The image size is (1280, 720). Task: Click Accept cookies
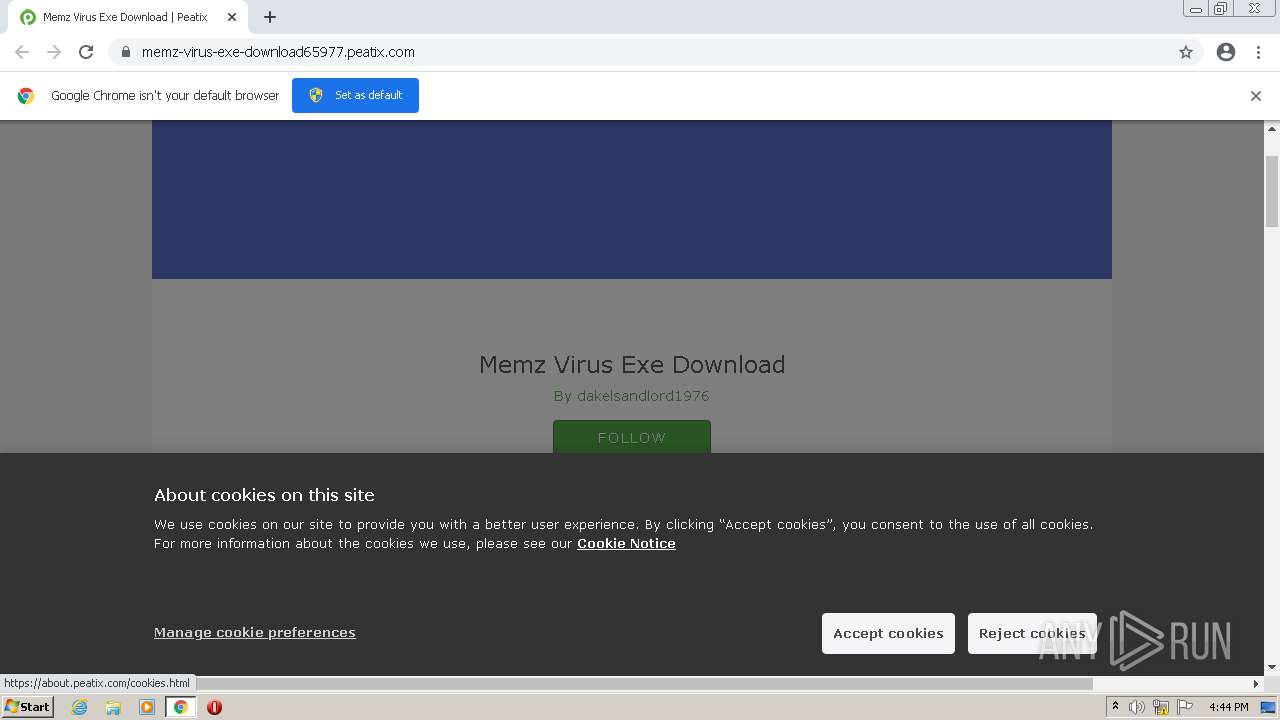[888, 633]
